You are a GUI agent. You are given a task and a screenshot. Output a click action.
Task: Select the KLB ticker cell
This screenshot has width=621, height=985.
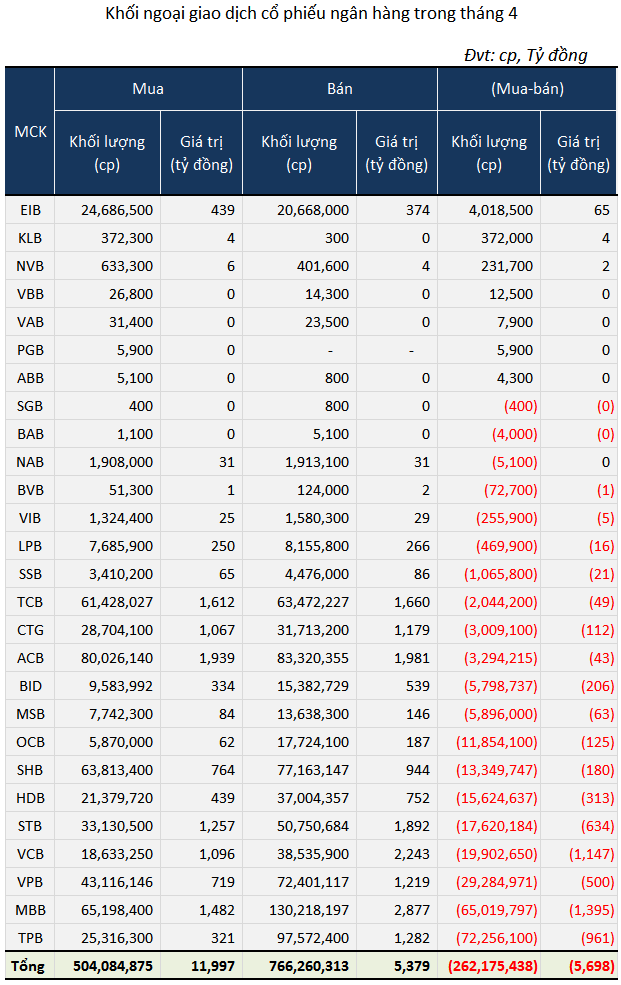click(30, 238)
